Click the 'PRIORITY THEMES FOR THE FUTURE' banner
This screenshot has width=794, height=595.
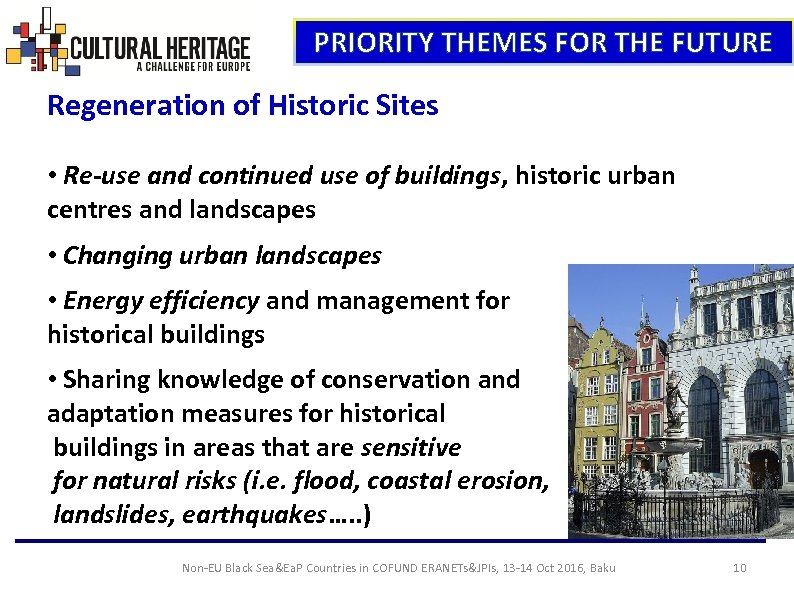point(543,42)
